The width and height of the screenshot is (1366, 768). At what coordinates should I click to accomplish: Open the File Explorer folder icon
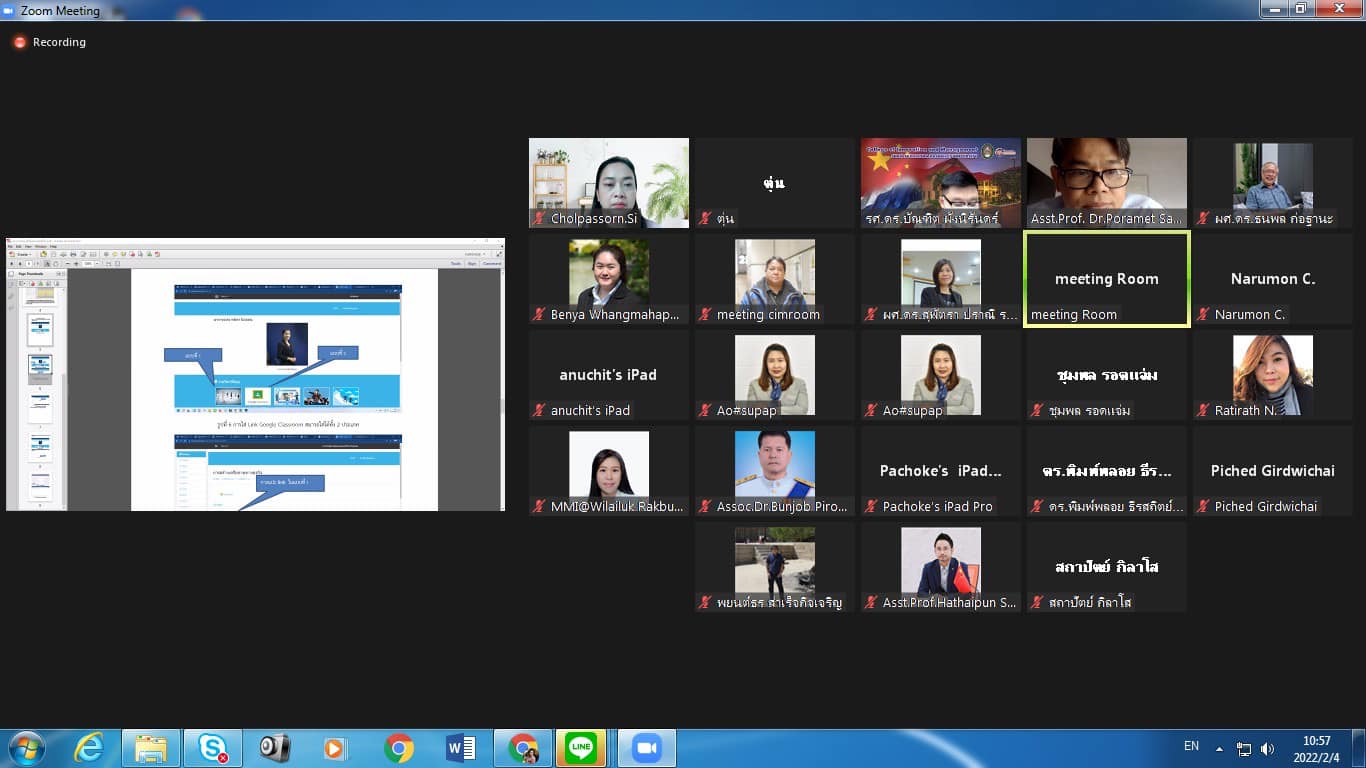tap(151, 748)
